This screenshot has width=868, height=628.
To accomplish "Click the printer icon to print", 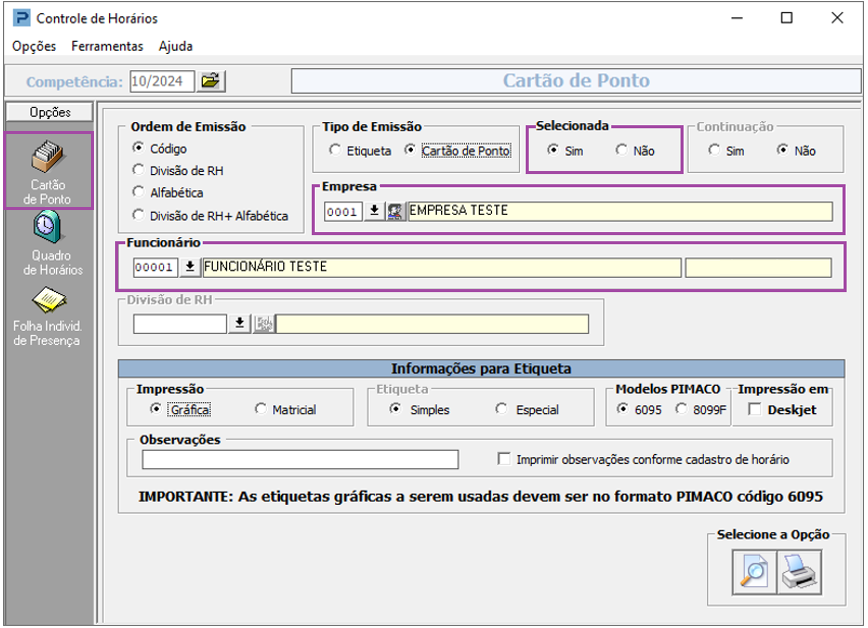I will pos(798,572).
